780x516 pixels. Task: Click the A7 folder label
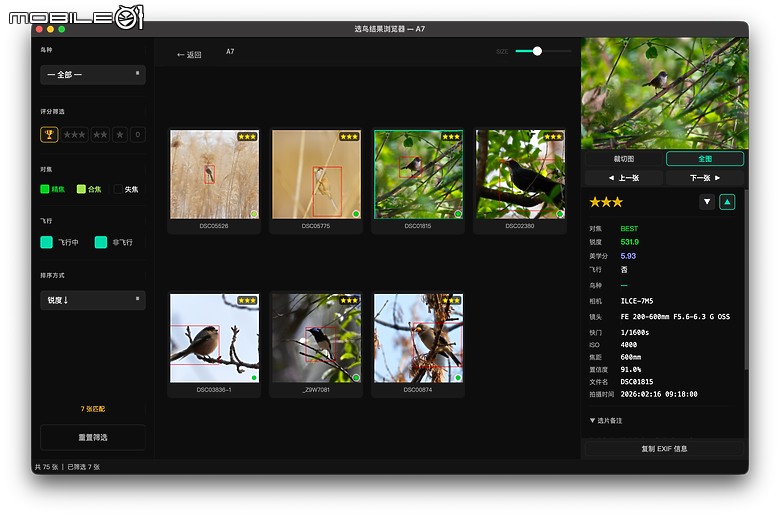click(230, 51)
